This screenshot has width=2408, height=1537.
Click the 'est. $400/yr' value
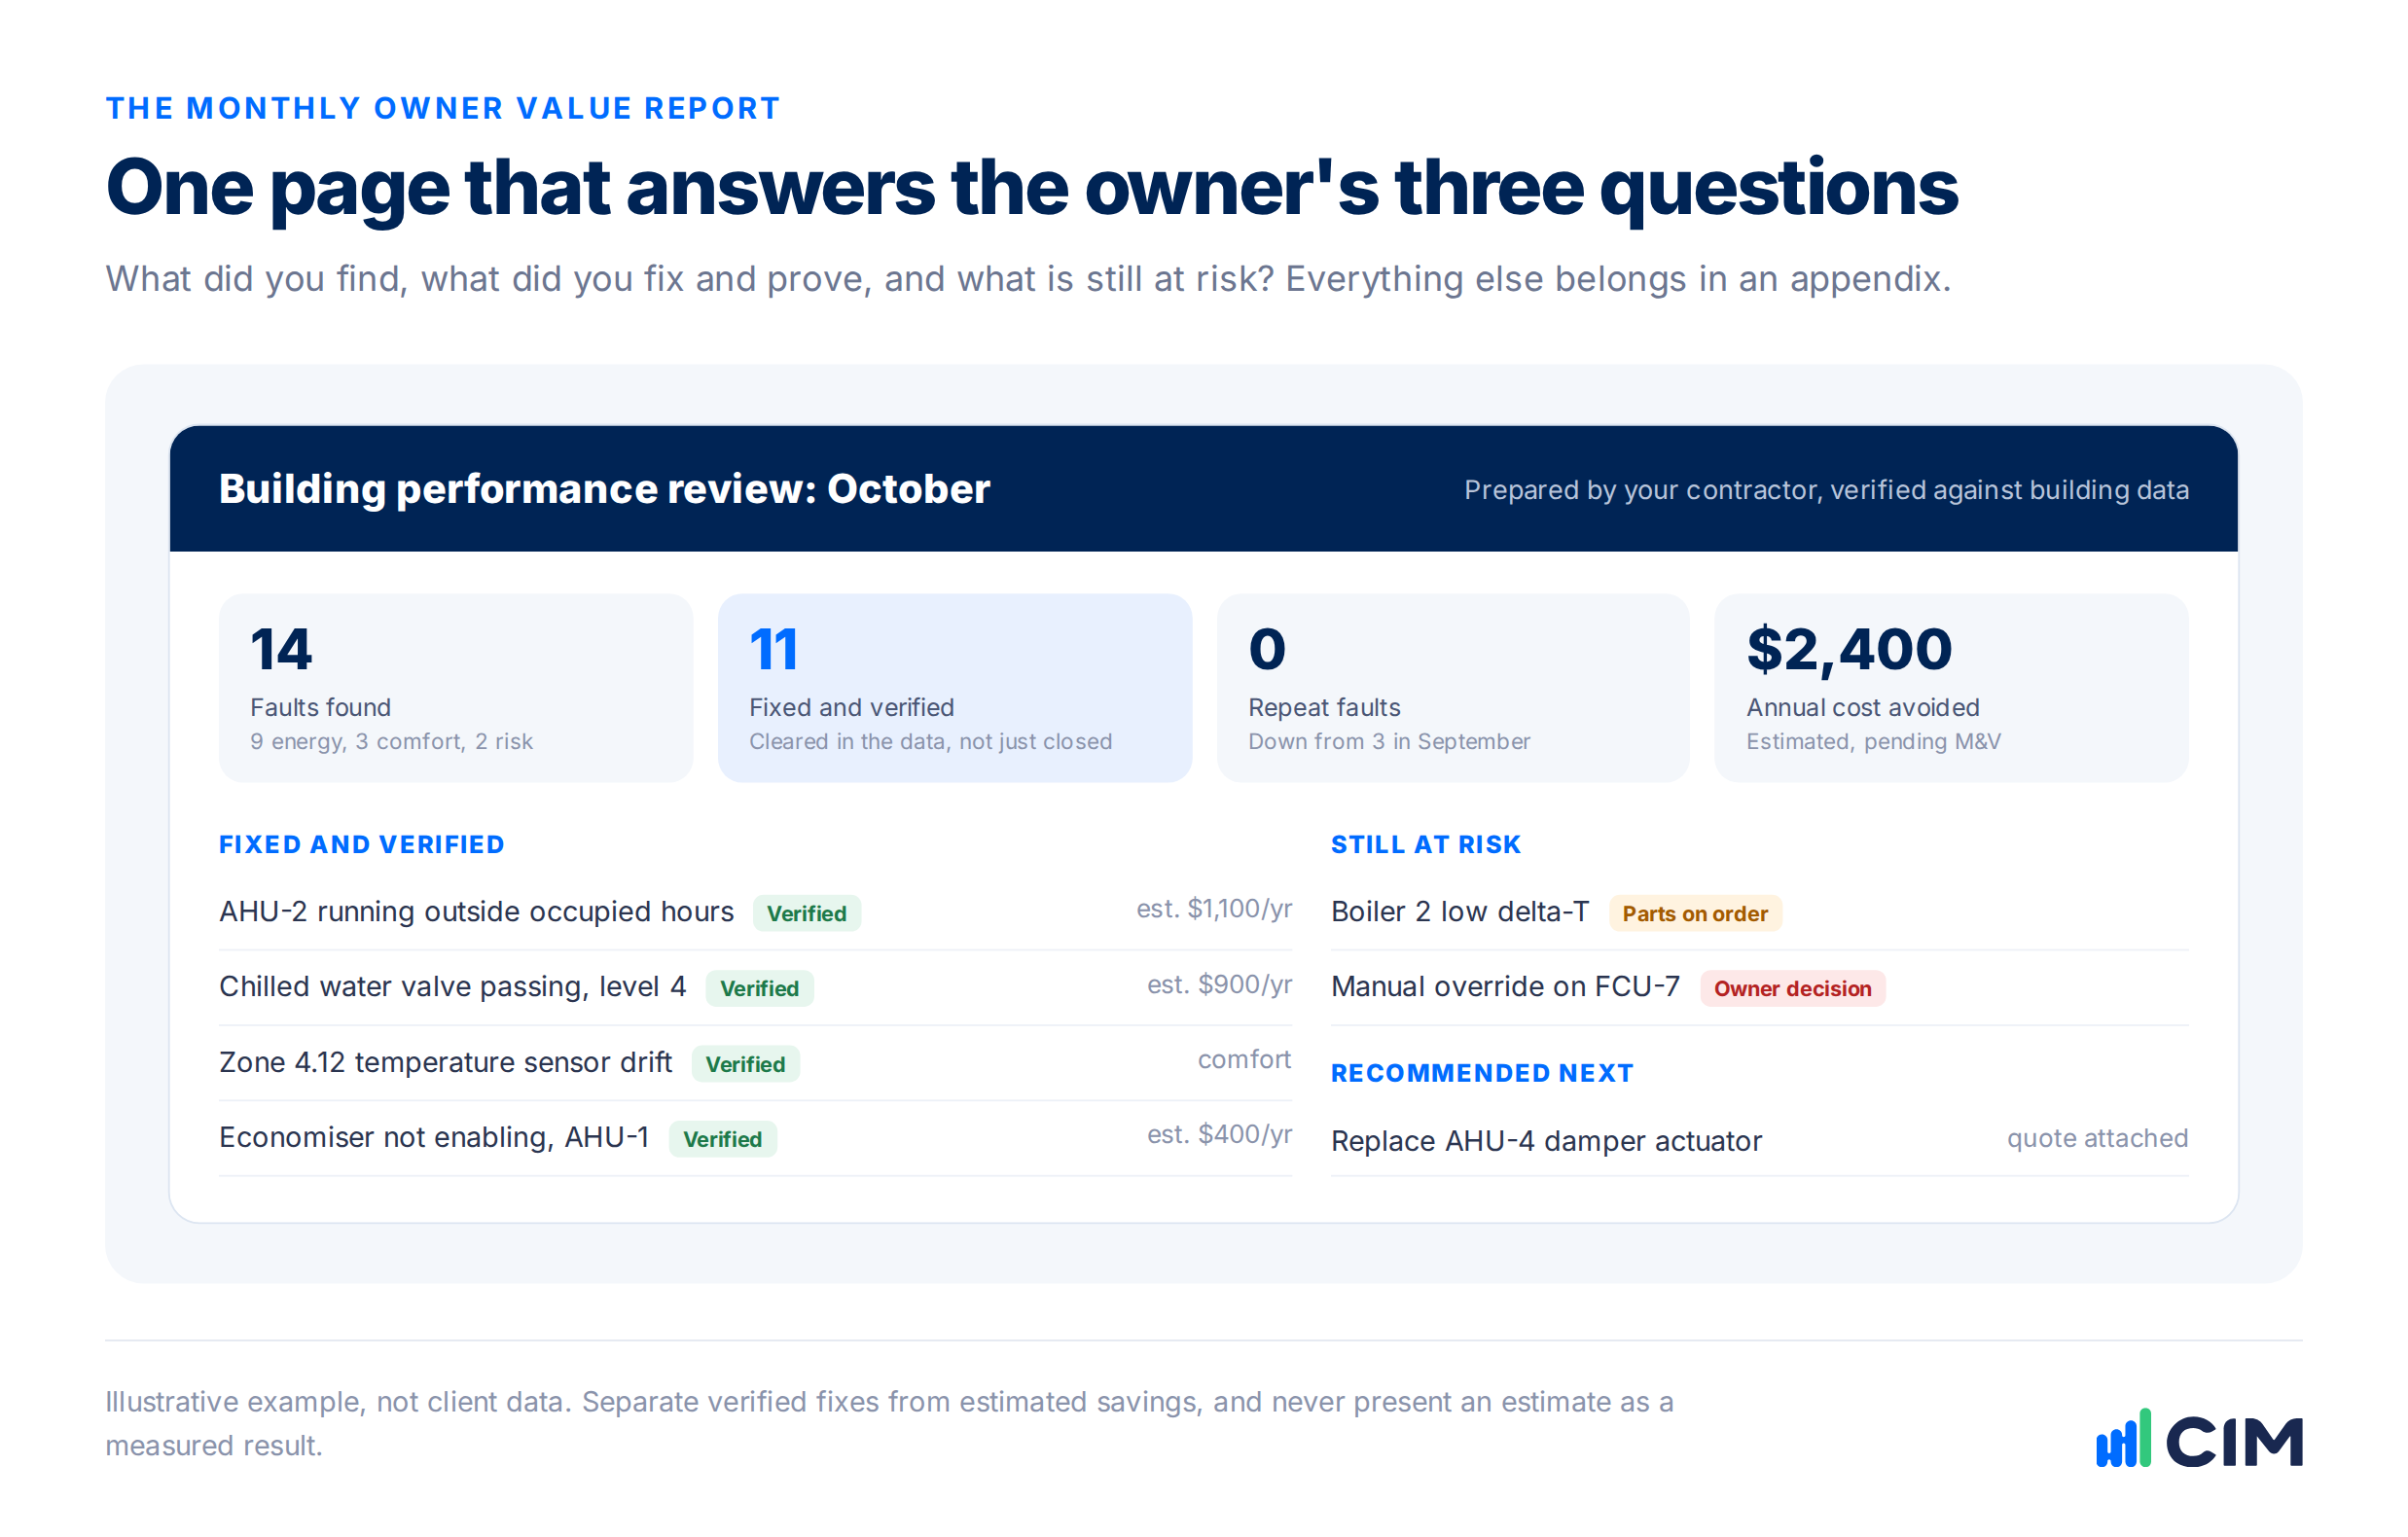tap(1220, 1134)
